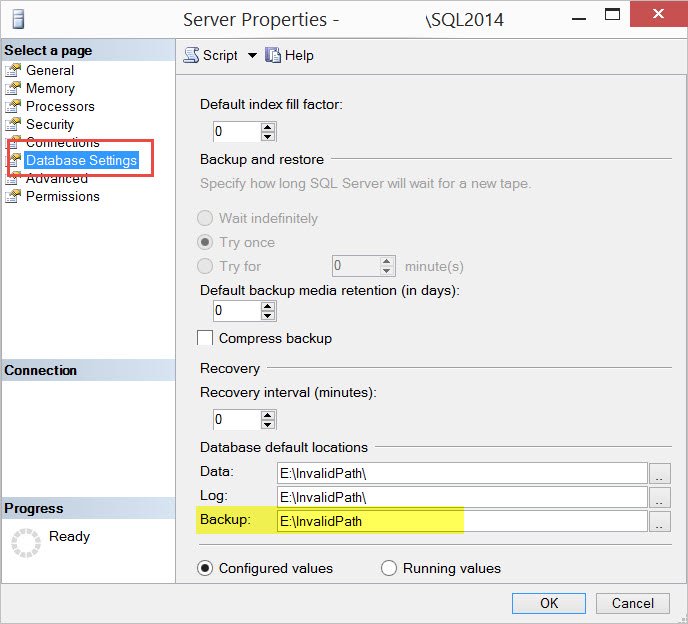The width and height of the screenshot is (688, 624).
Task: Open the Memory page
Action: 50,88
